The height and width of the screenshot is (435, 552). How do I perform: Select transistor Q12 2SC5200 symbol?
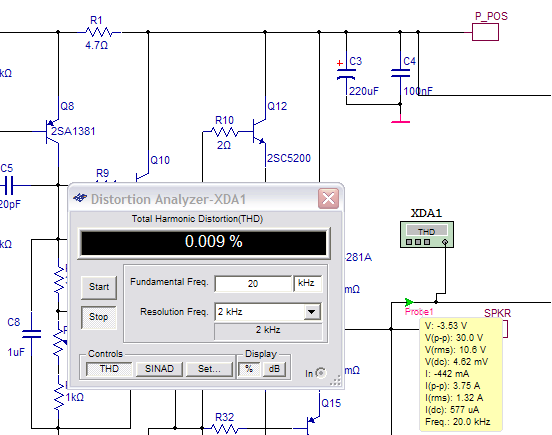coord(259,132)
